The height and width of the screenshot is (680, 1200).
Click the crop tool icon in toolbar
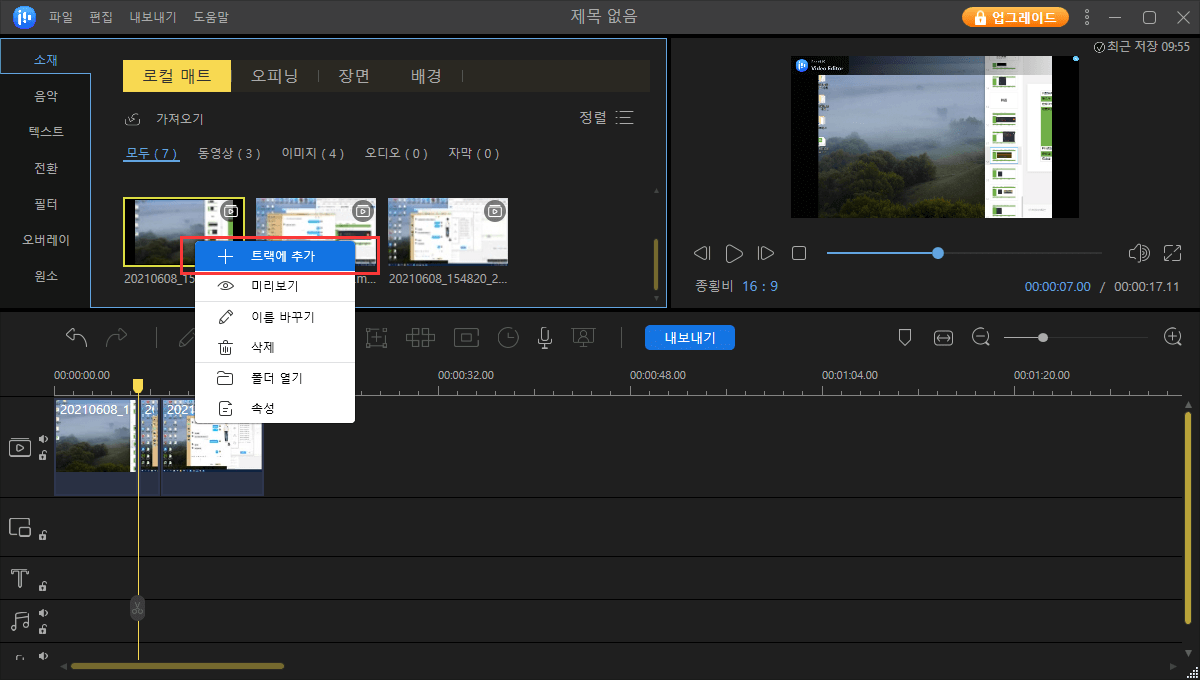coord(377,337)
